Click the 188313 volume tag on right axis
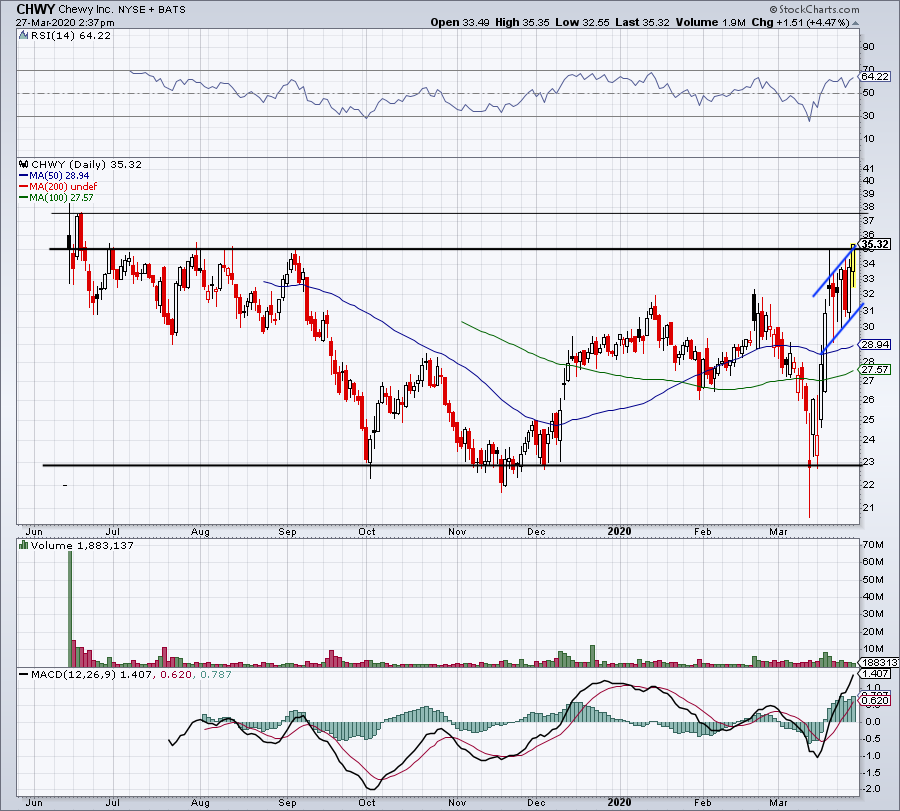Viewport: 900px width, 811px height. click(879, 662)
